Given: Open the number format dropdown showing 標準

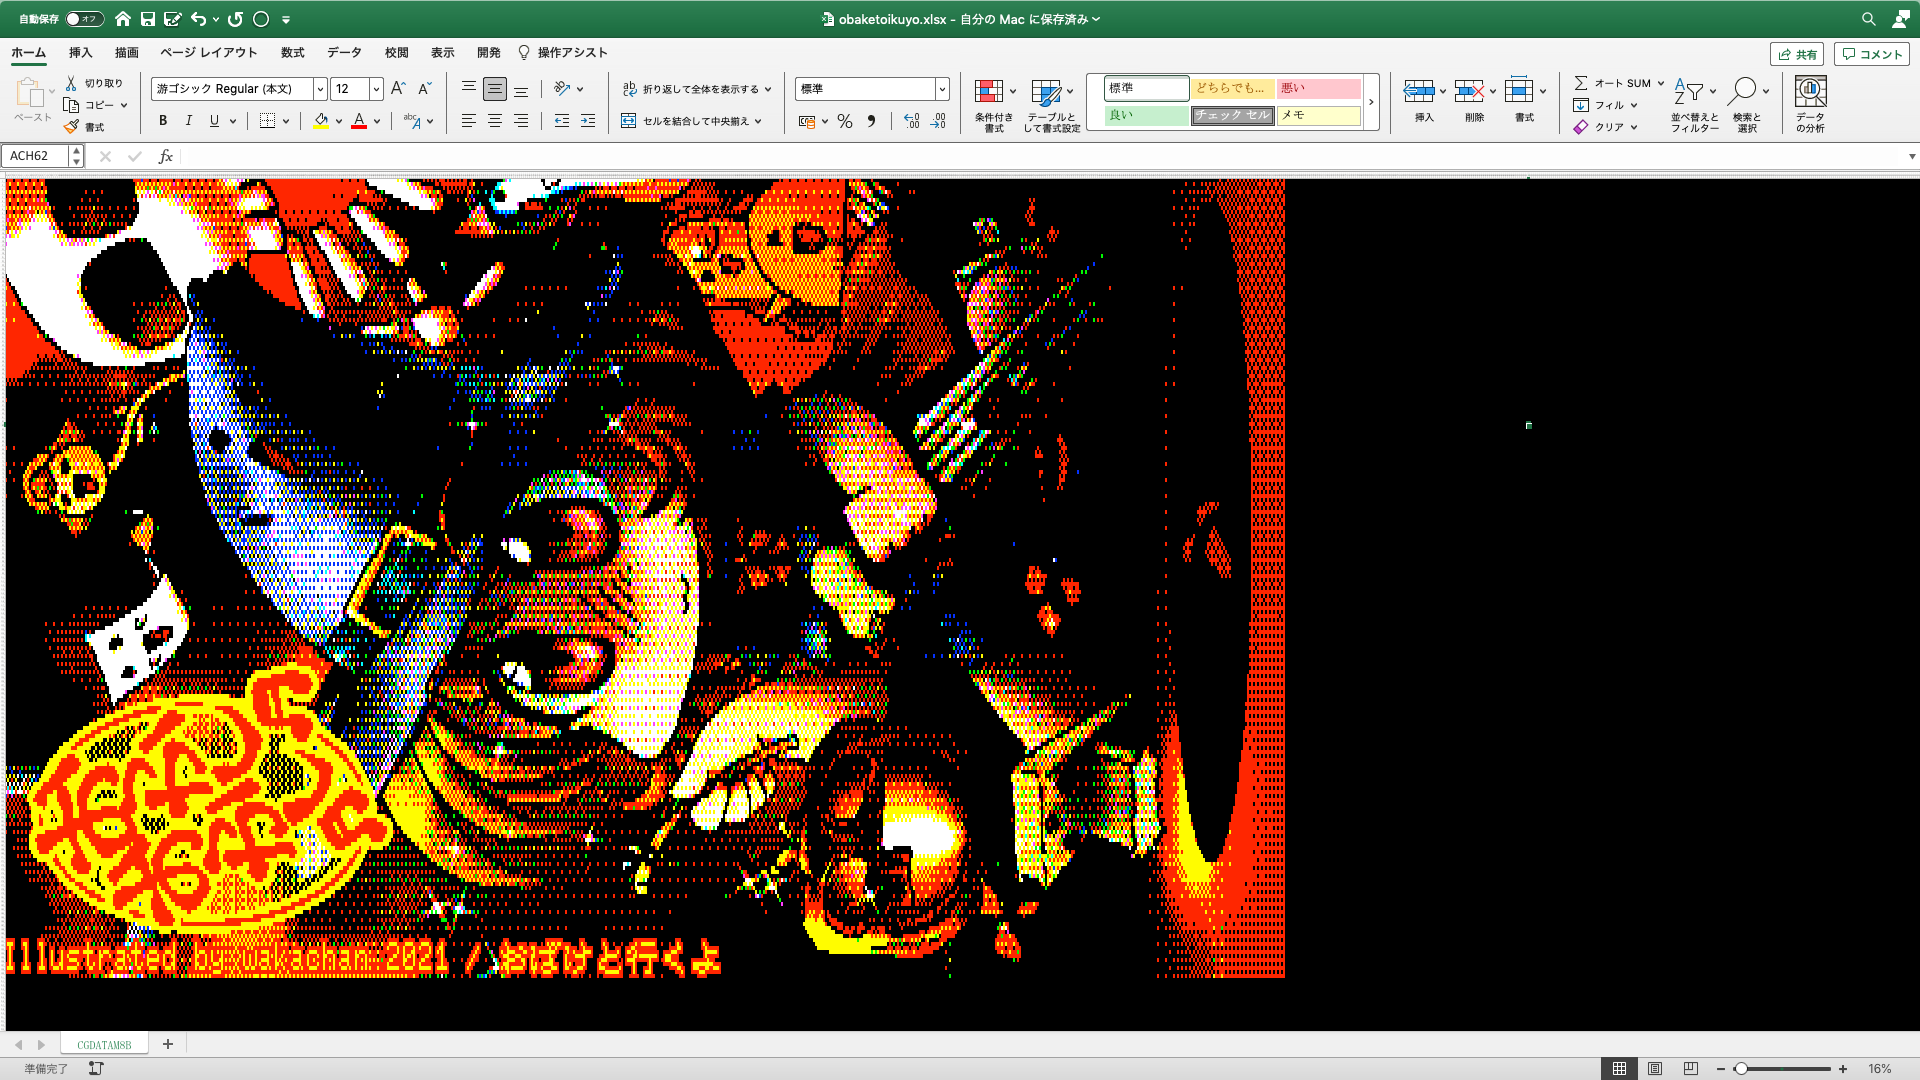Looking at the screenshot, I should point(942,89).
